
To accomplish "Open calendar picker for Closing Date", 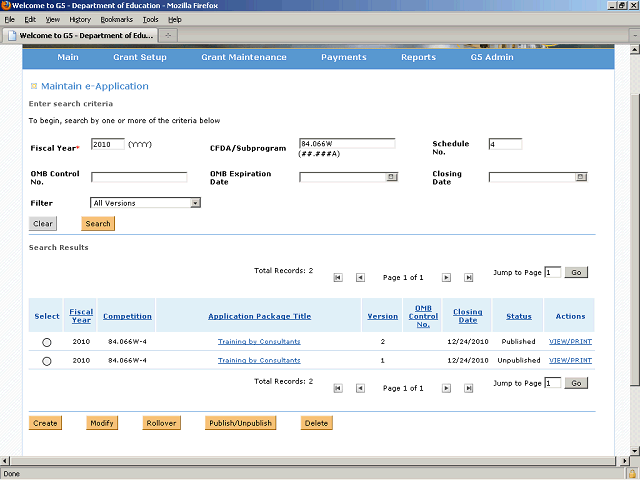I will (580, 177).
